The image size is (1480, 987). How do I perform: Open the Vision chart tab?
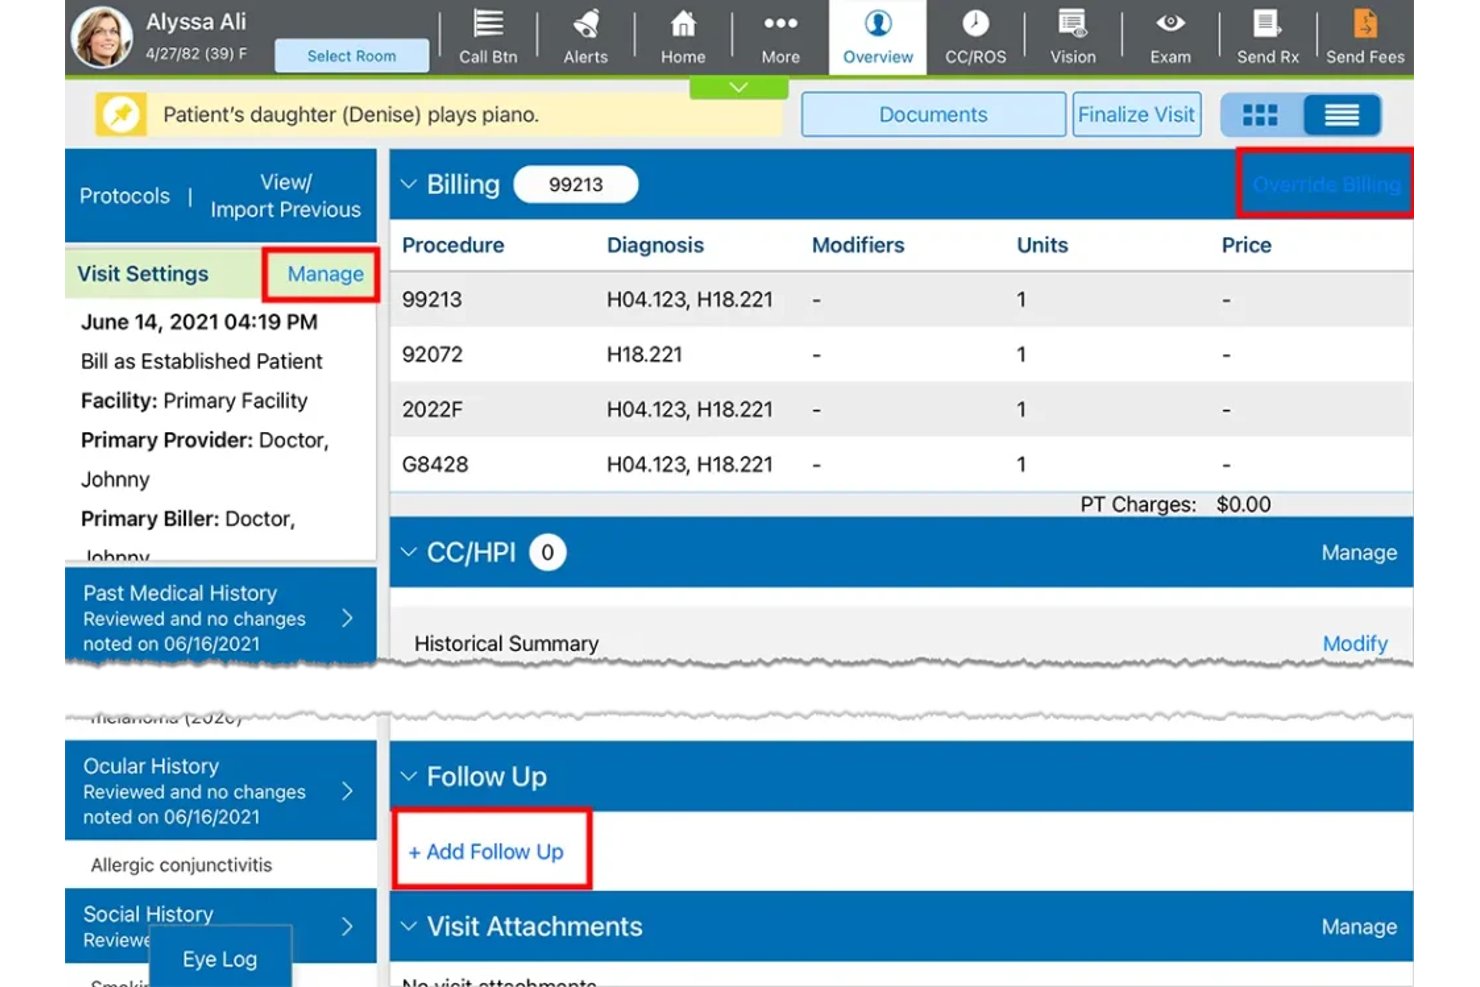1072,37
